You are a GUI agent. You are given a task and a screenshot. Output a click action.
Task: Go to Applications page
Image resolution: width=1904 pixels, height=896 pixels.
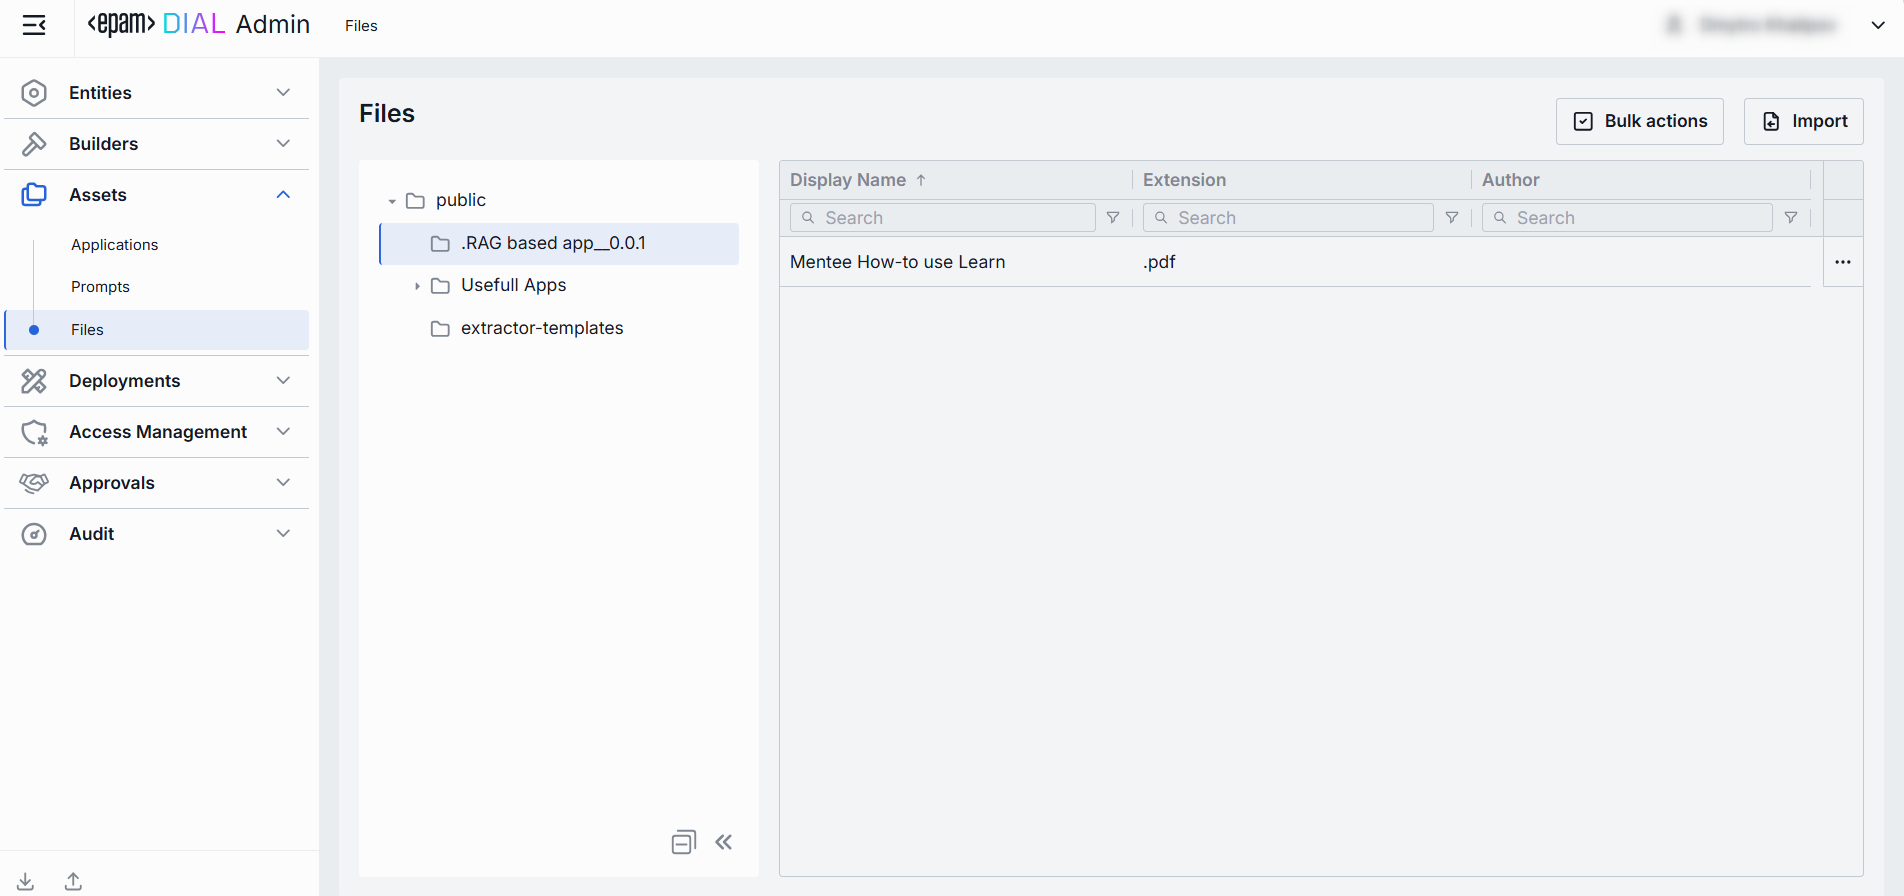[x=114, y=245]
